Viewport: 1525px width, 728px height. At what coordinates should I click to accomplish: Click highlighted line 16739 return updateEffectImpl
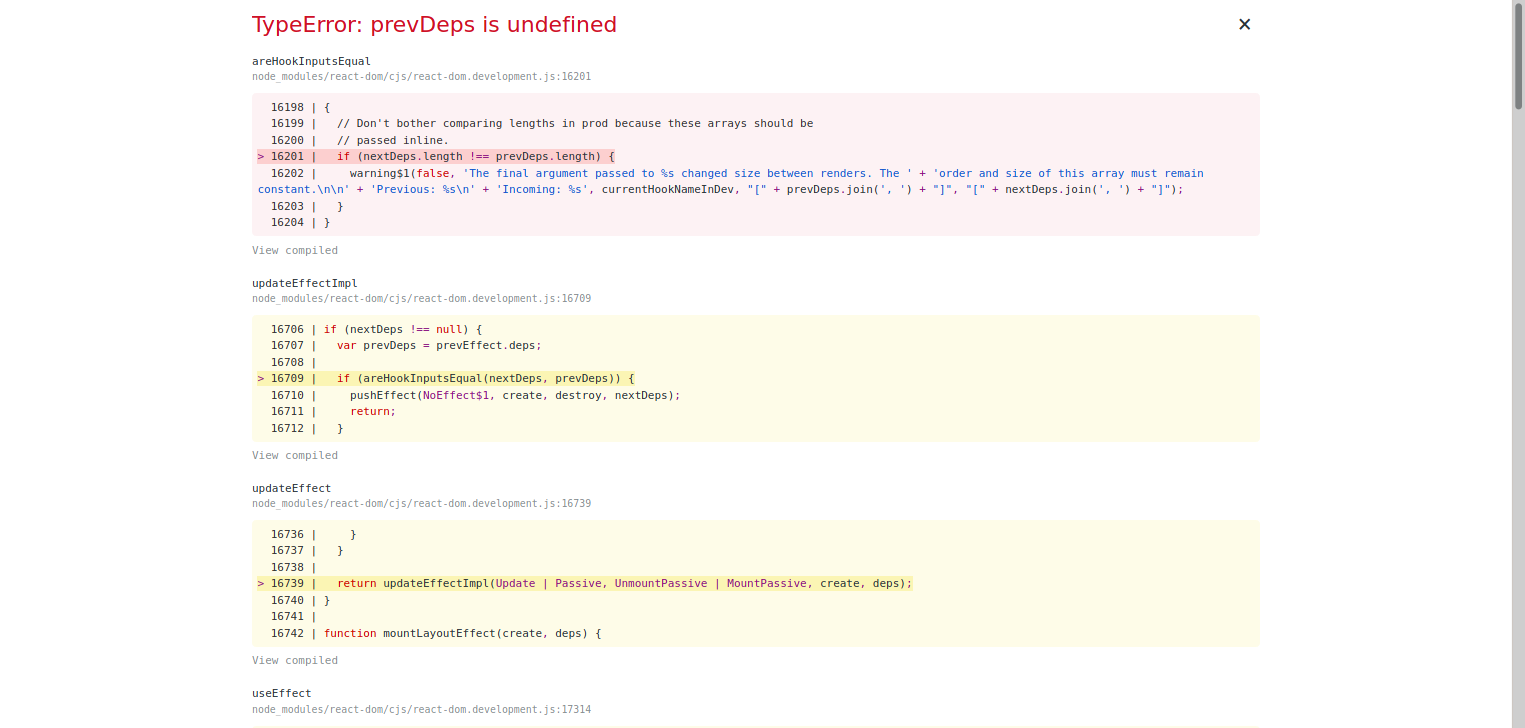click(x=585, y=583)
